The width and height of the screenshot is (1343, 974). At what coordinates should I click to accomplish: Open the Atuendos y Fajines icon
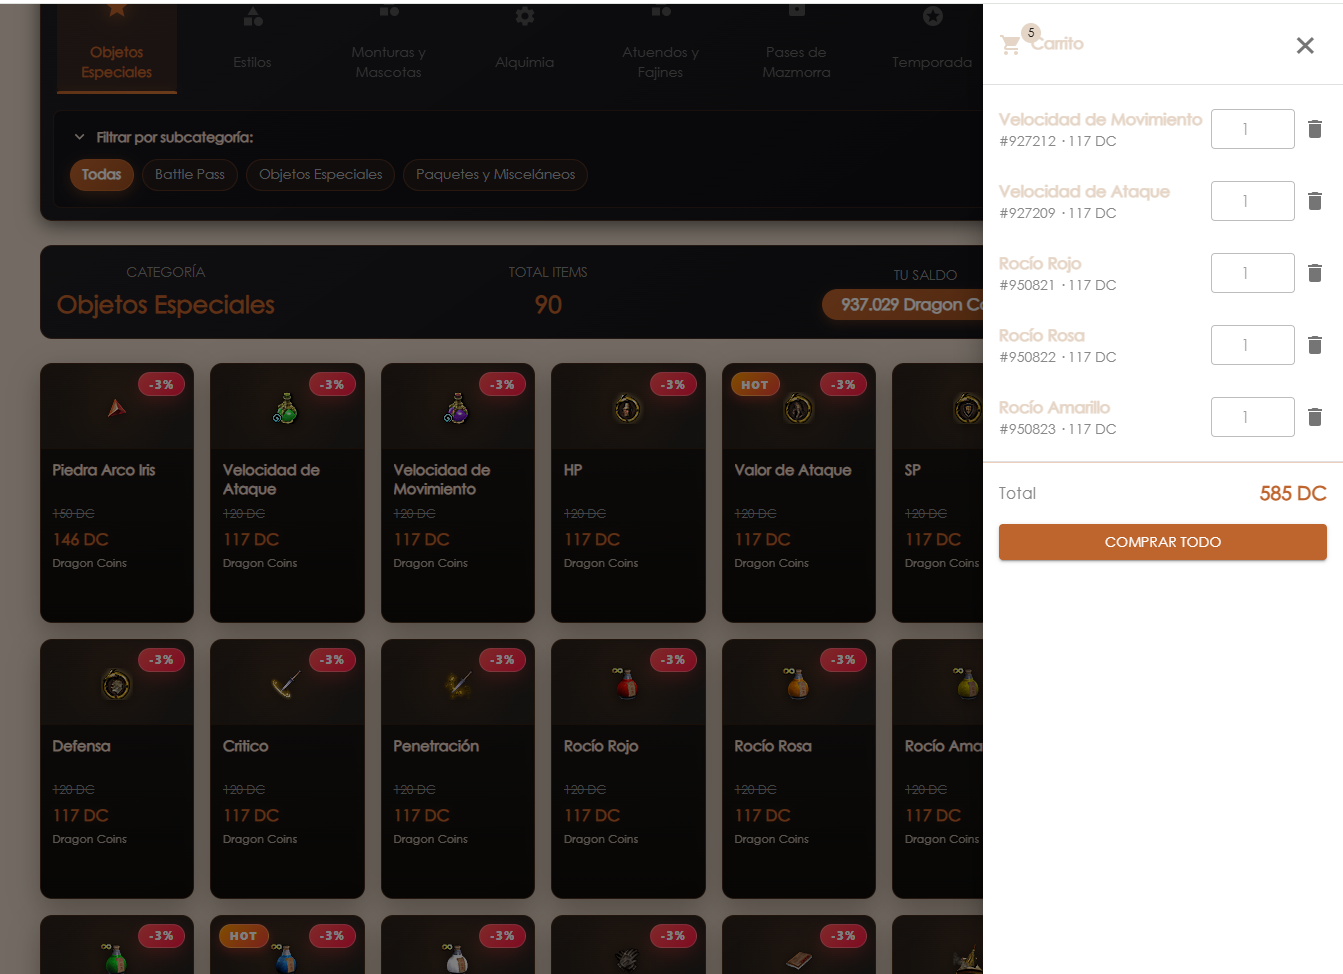[660, 17]
